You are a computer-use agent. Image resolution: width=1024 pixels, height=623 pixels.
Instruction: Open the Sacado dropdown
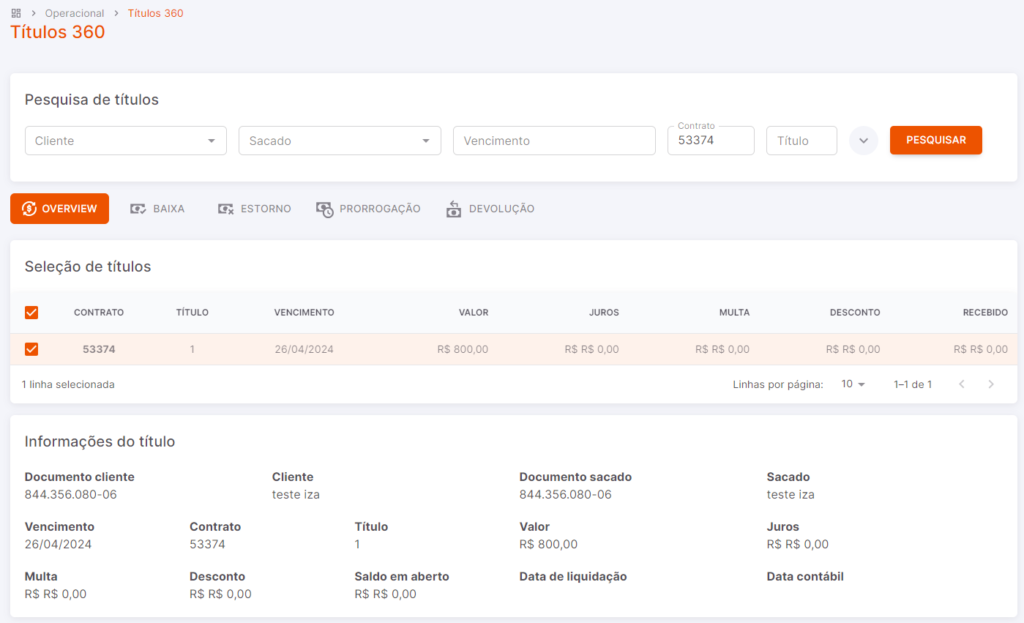[x=340, y=140]
